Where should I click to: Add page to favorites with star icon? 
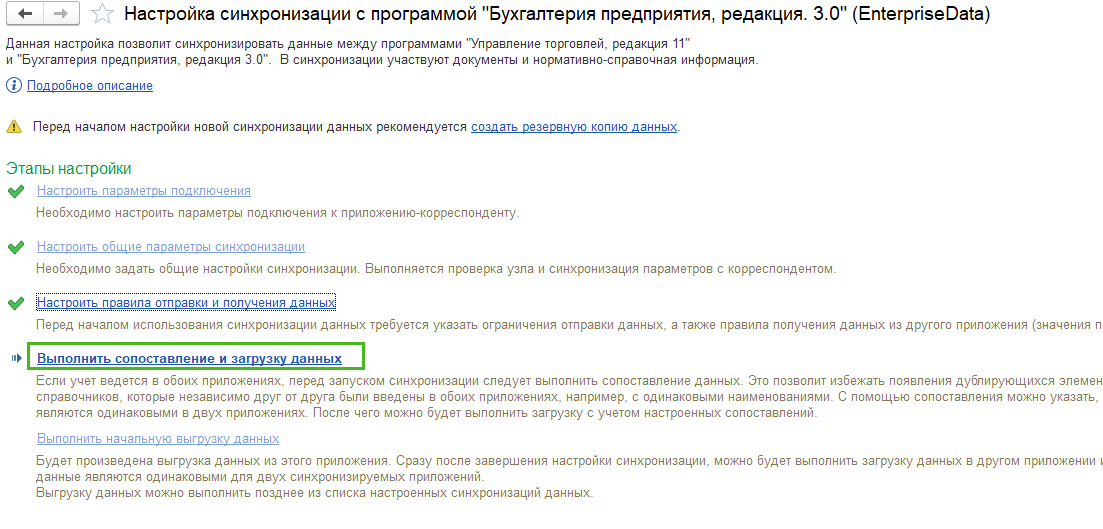pos(102,13)
